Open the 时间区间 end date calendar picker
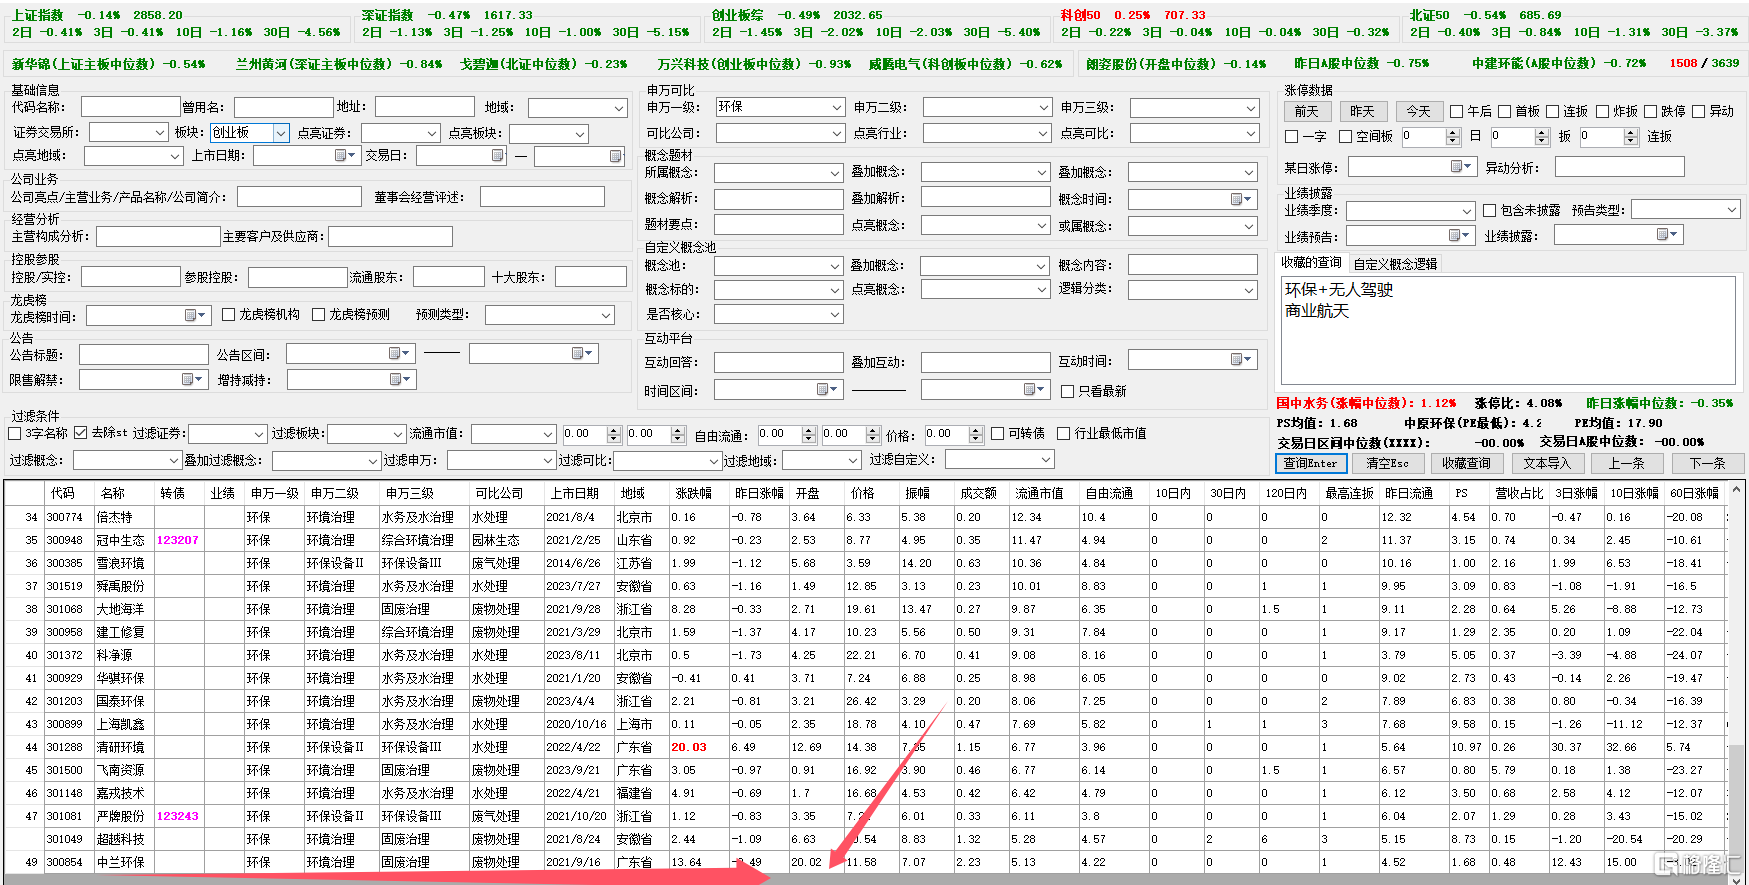The image size is (1749, 885). pos(1035,389)
